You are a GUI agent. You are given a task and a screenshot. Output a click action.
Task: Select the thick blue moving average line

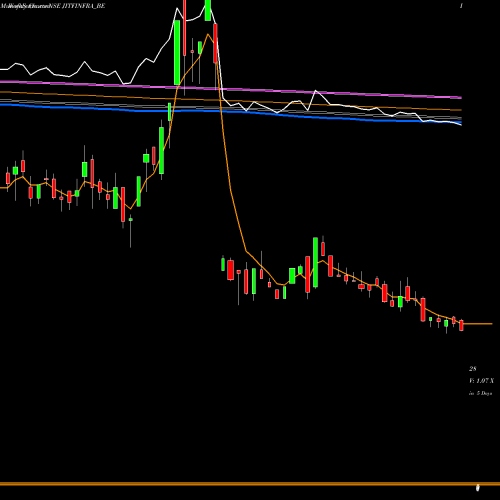pyautogui.click(x=231, y=112)
